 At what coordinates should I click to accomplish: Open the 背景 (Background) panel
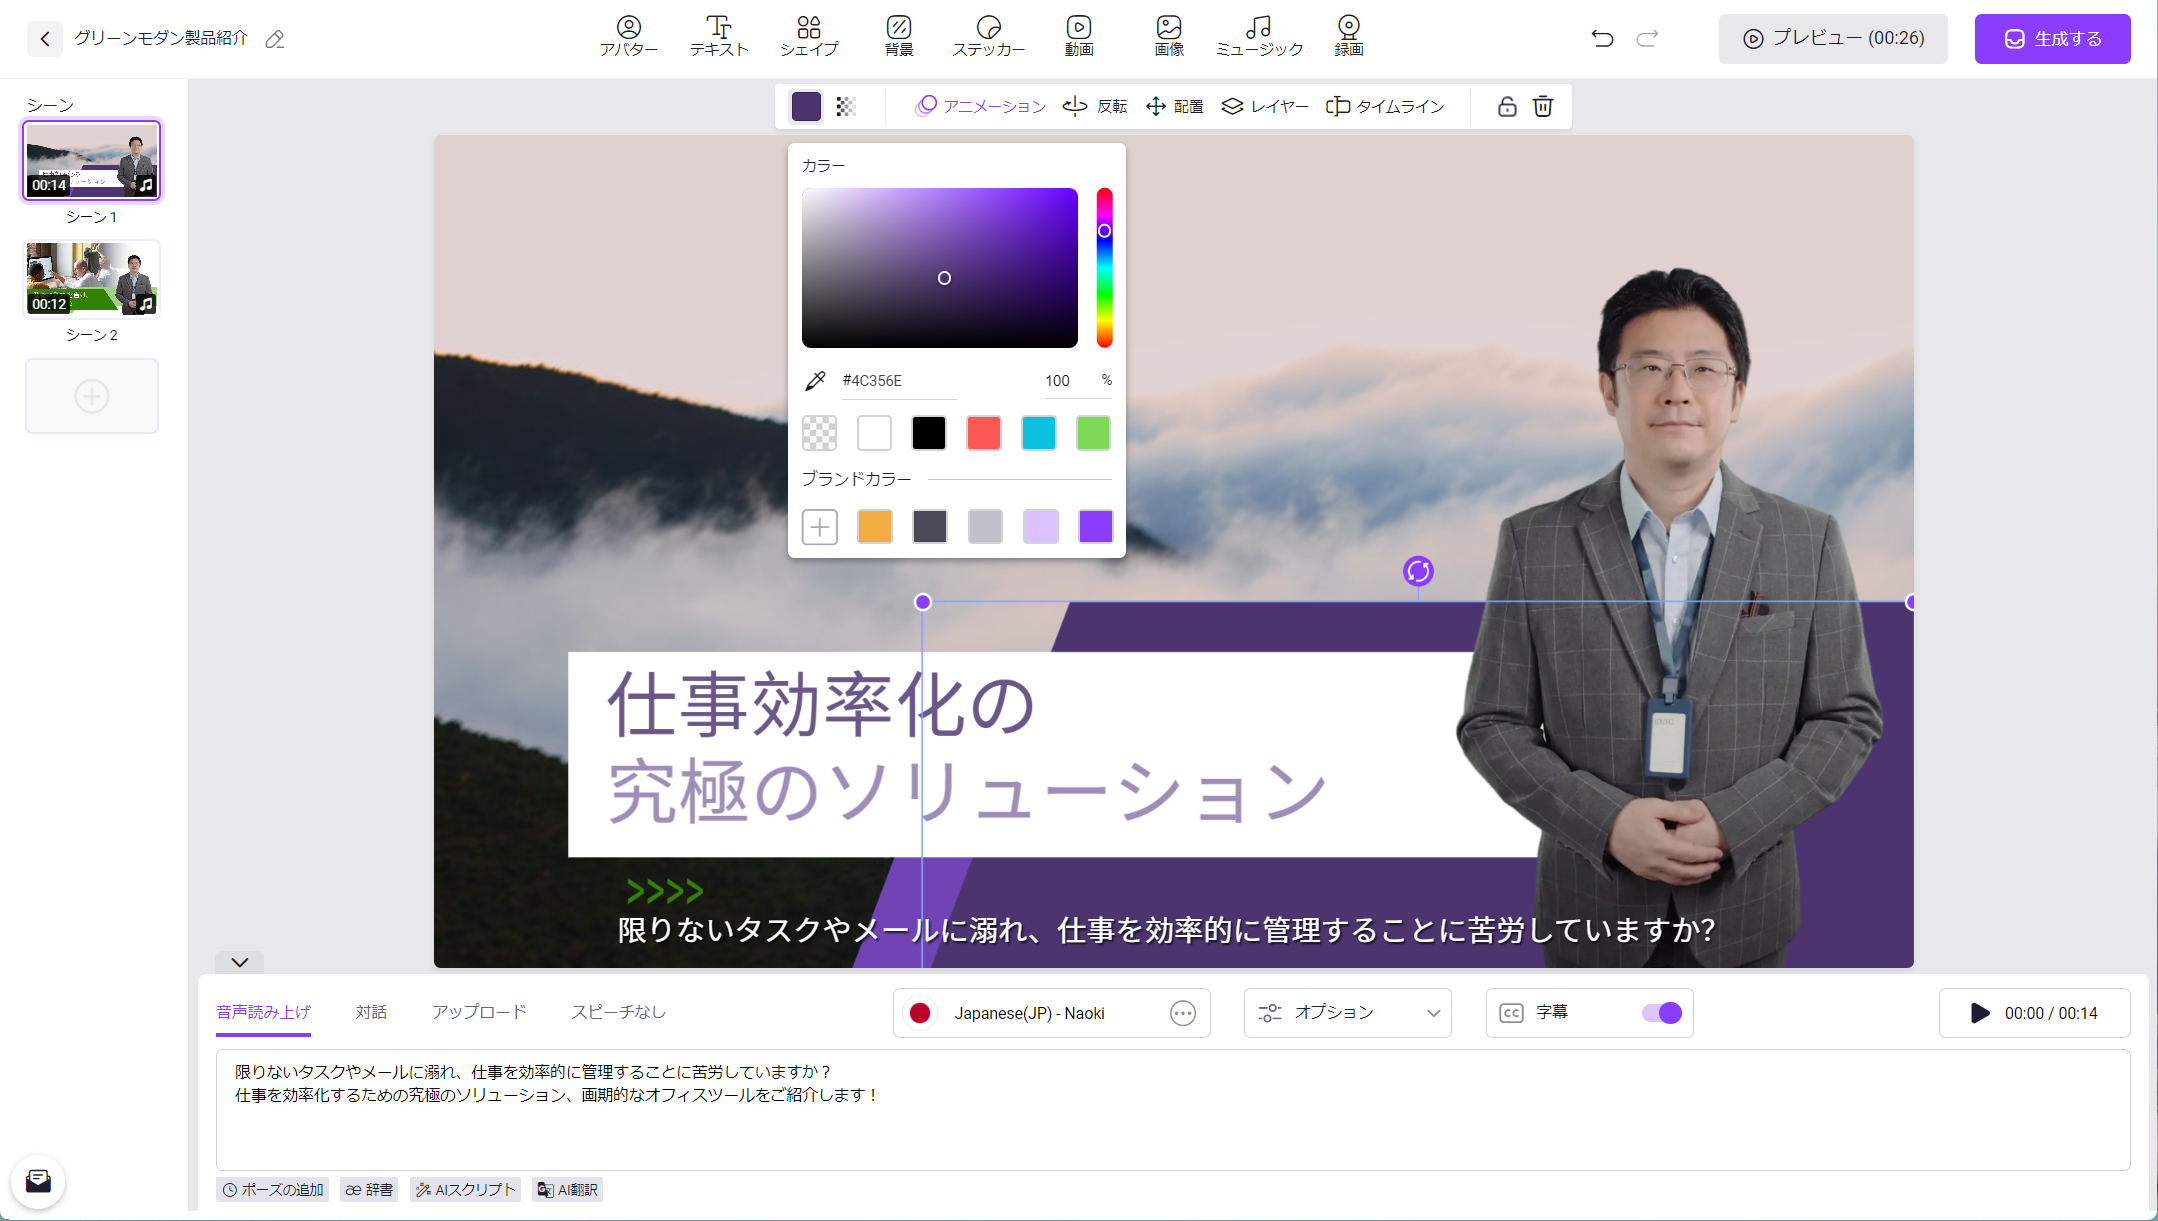pyautogui.click(x=898, y=36)
